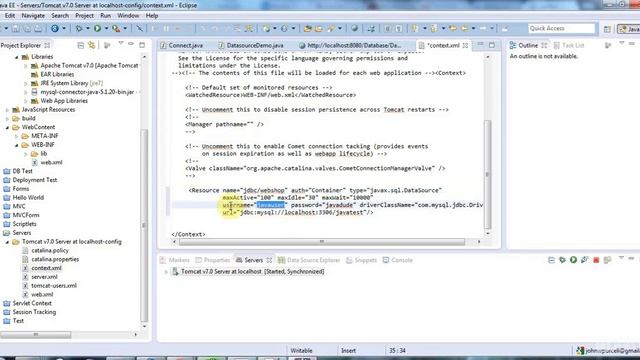
Task: Start the server in Servers view
Action: [x=573, y=260]
